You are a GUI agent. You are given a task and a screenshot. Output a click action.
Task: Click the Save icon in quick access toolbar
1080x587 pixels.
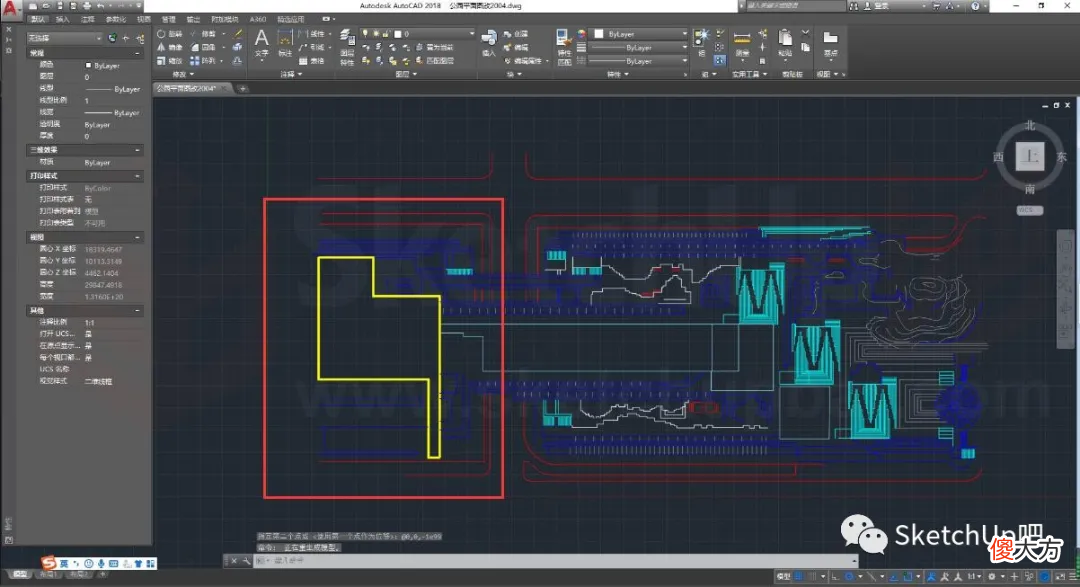click(x=60, y=6)
